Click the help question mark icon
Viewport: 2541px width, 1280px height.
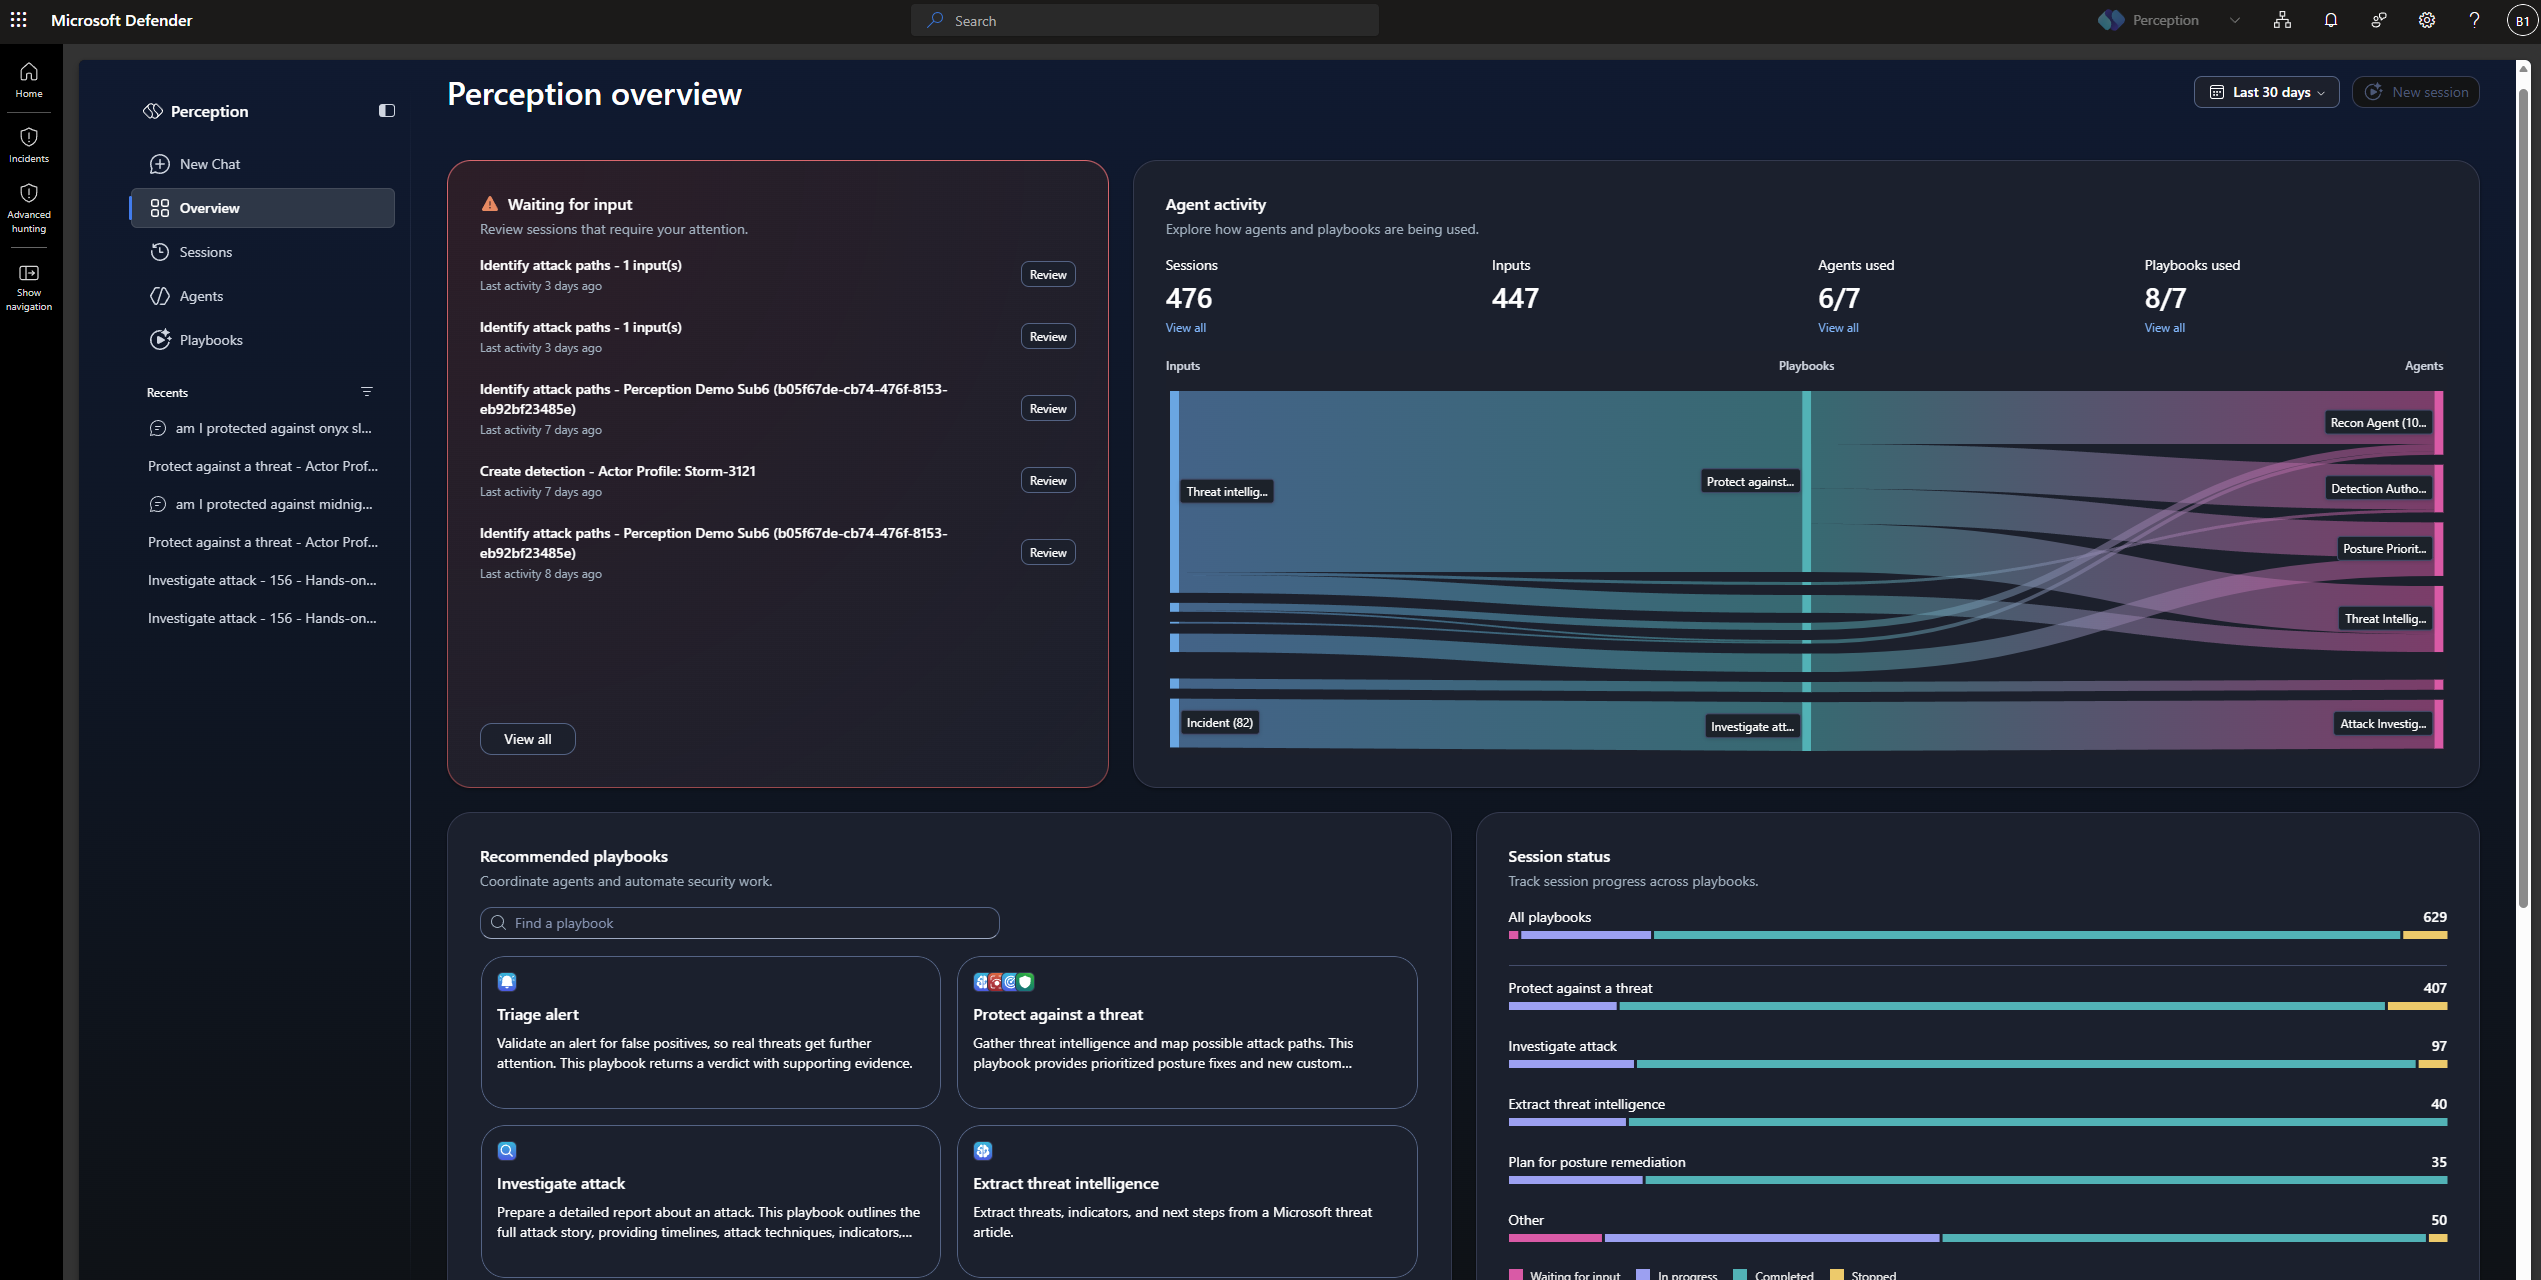(x=2474, y=20)
